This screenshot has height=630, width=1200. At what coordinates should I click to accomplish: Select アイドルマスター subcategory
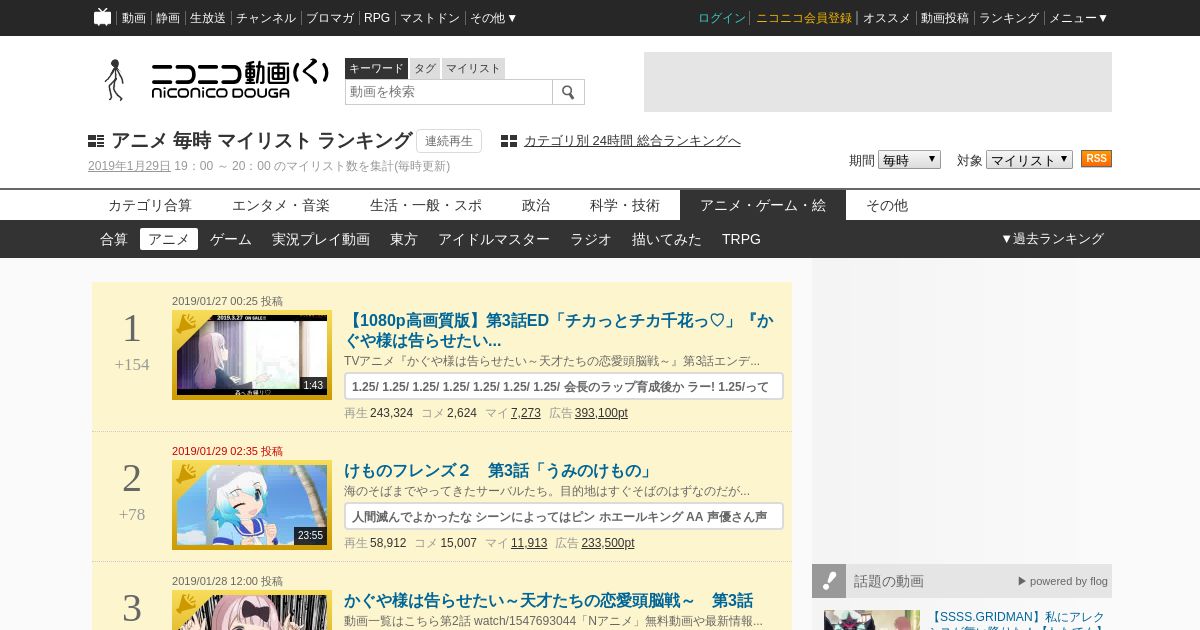494,239
